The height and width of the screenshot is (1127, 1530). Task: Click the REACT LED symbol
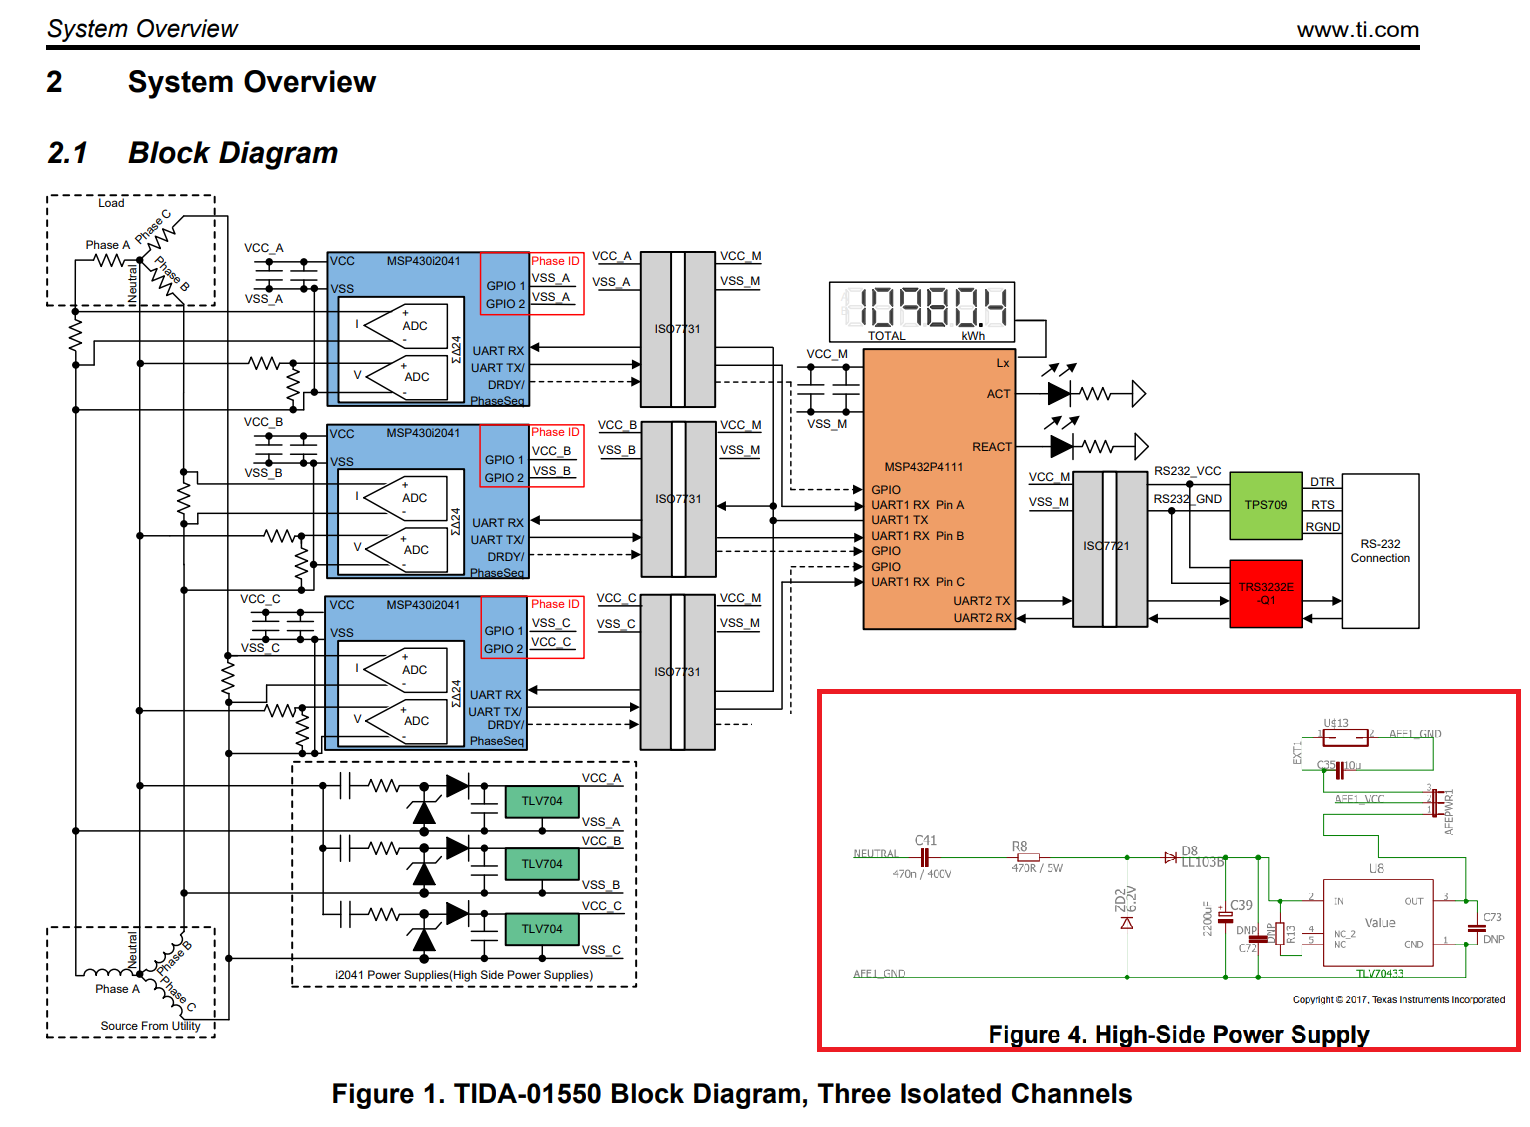[x=1061, y=446]
